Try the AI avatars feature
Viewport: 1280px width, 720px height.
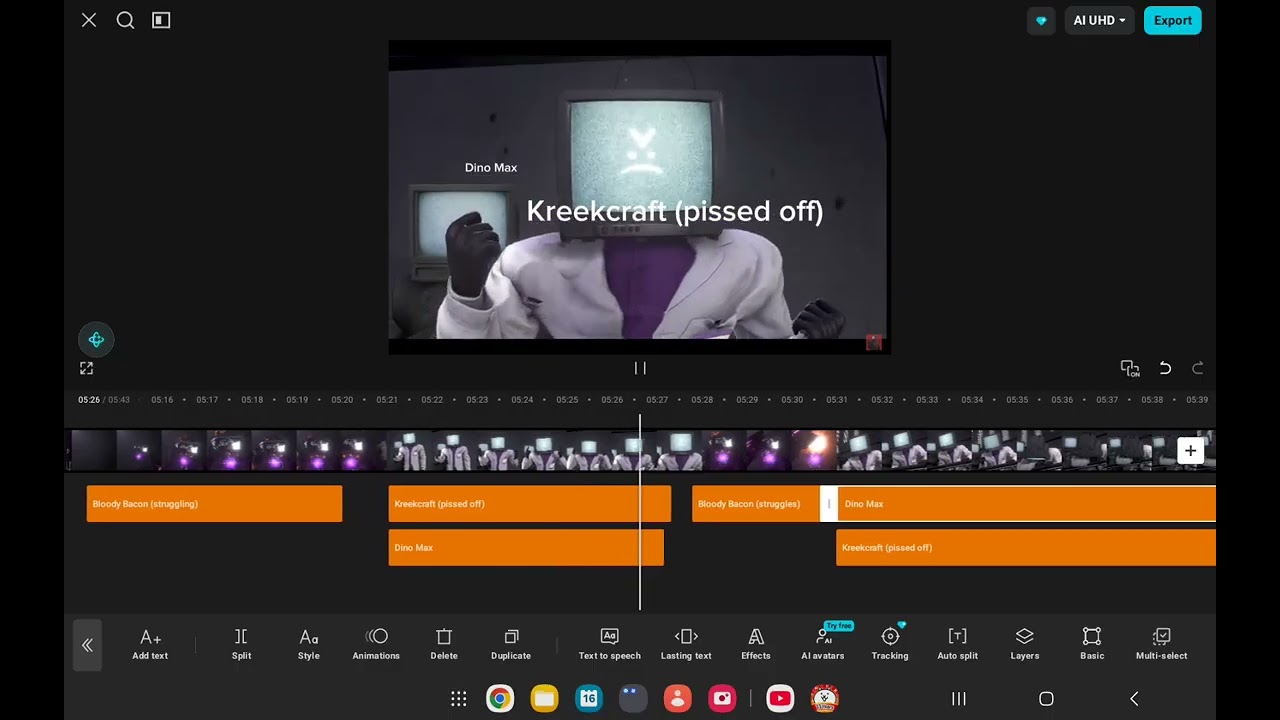click(823, 644)
